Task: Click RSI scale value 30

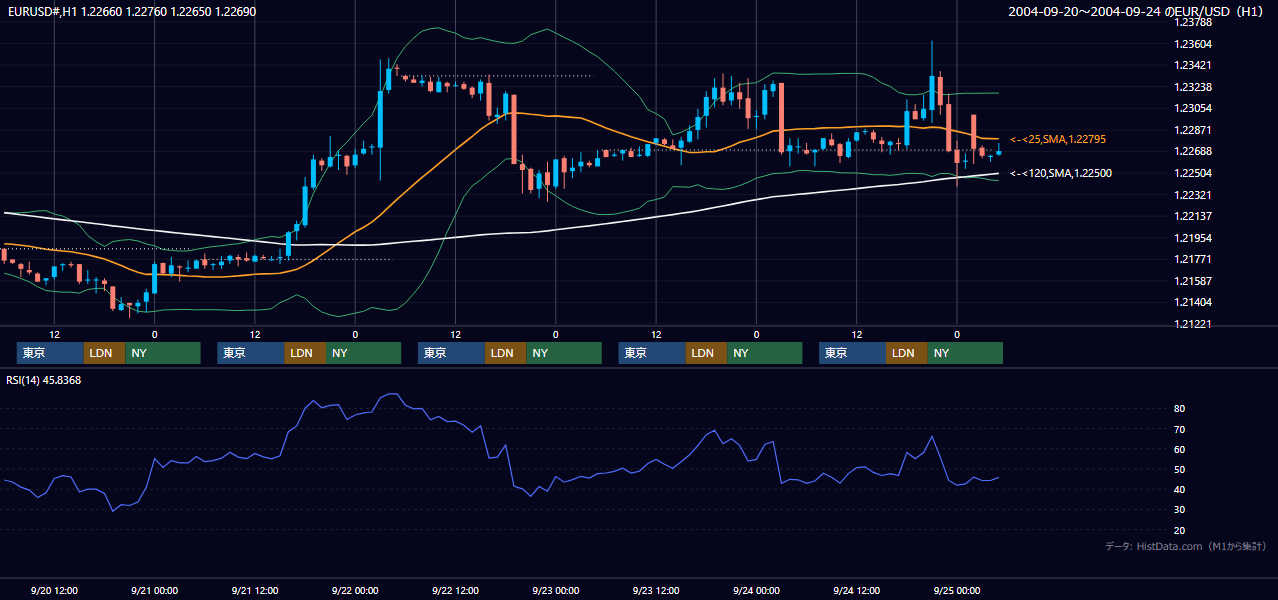Action: coord(1180,510)
